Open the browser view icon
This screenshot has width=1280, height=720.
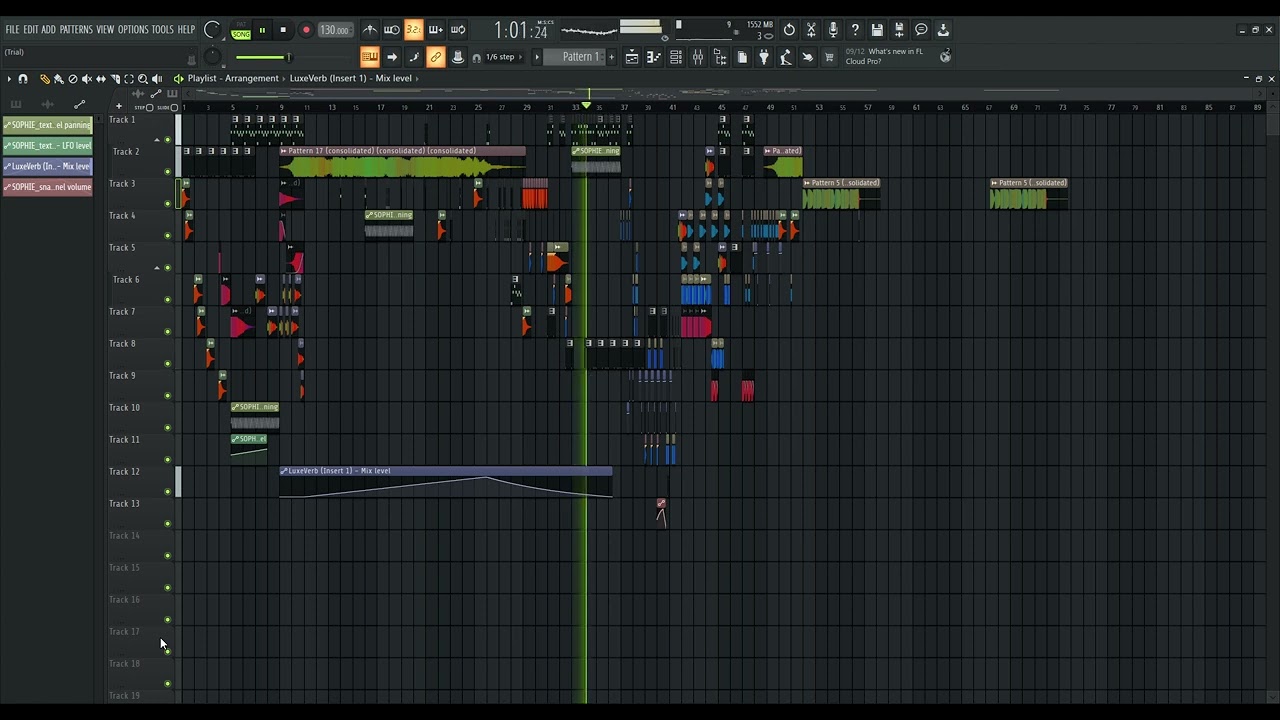tap(720, 57)
